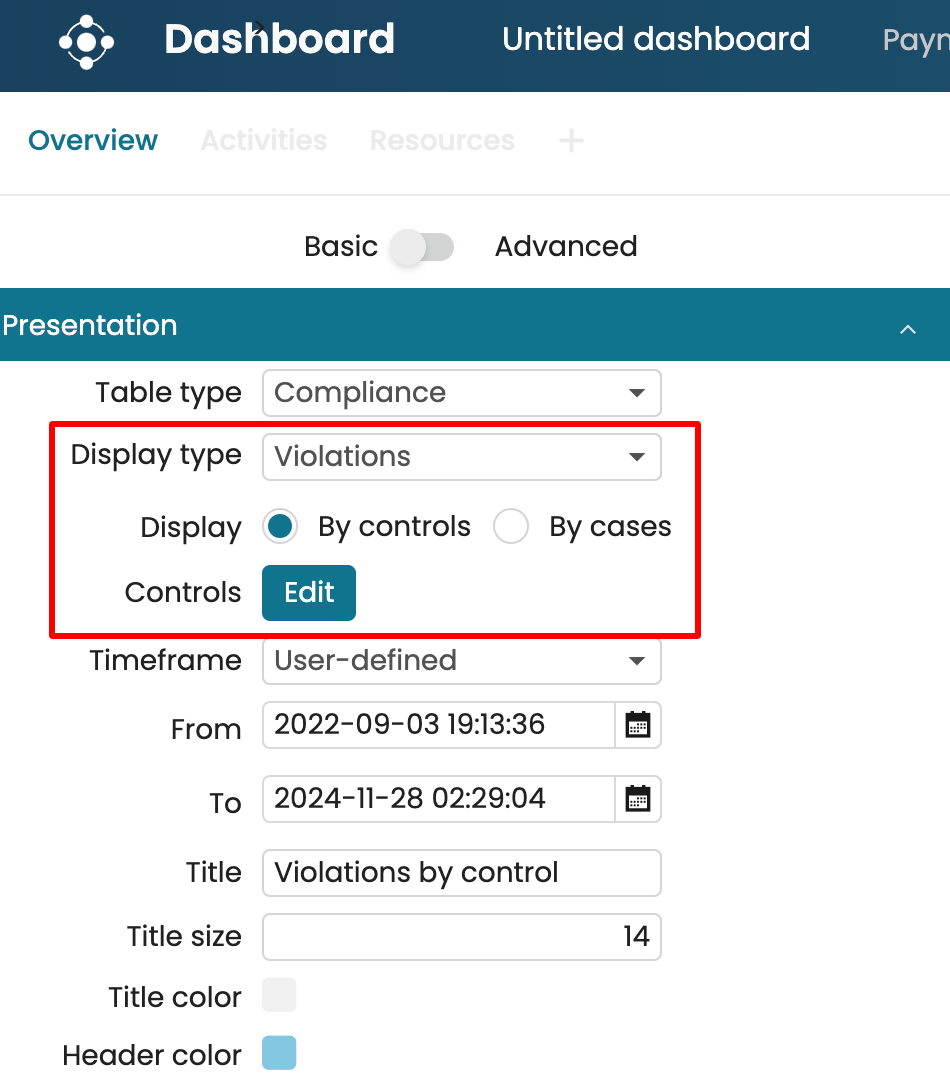Image resolution: width=950 pixels, height=1092 pixels.
Task: Switch to the Overview tab
Action: pos(93,141)
